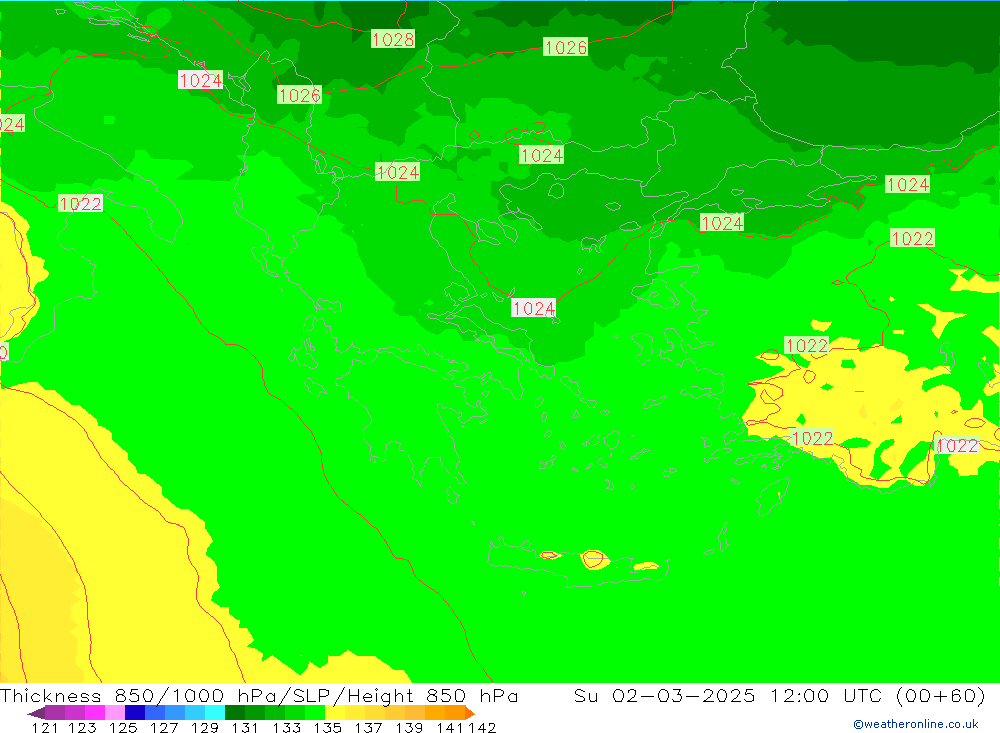Click the legend value 123

click(82, 727)
